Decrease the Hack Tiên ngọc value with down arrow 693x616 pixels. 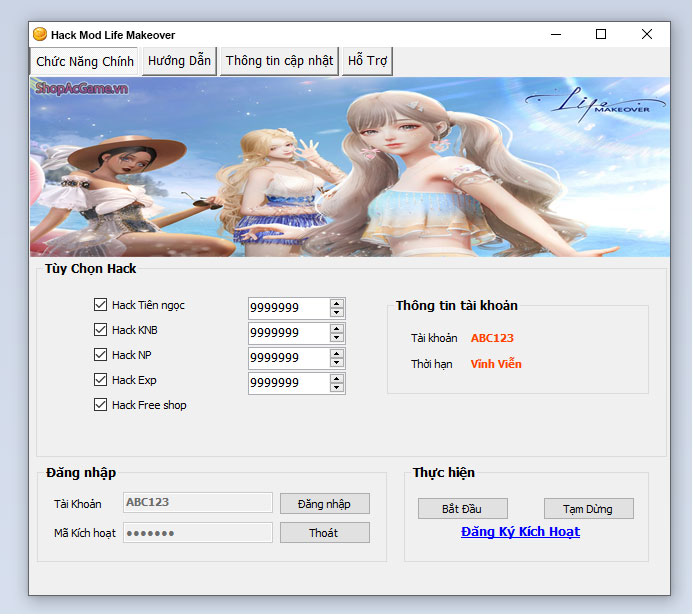pos(337,312)
